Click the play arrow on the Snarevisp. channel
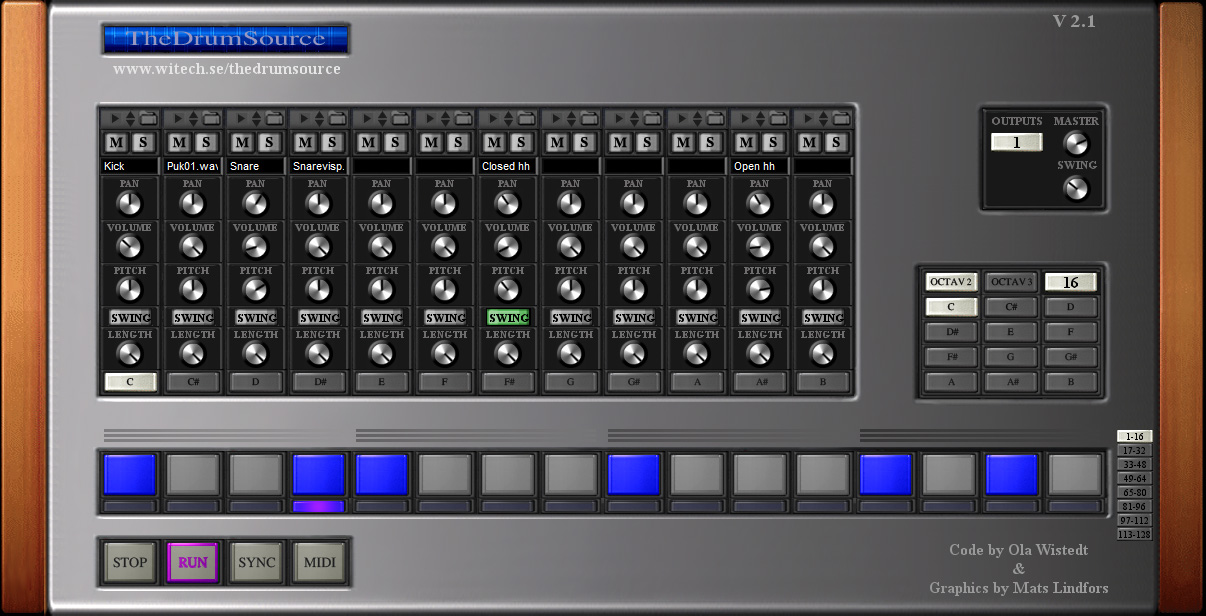1206x616 pixels. (304, 118)
